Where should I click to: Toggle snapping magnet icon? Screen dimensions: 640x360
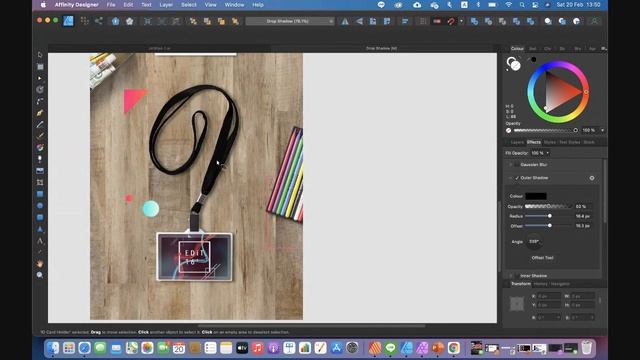451,21
